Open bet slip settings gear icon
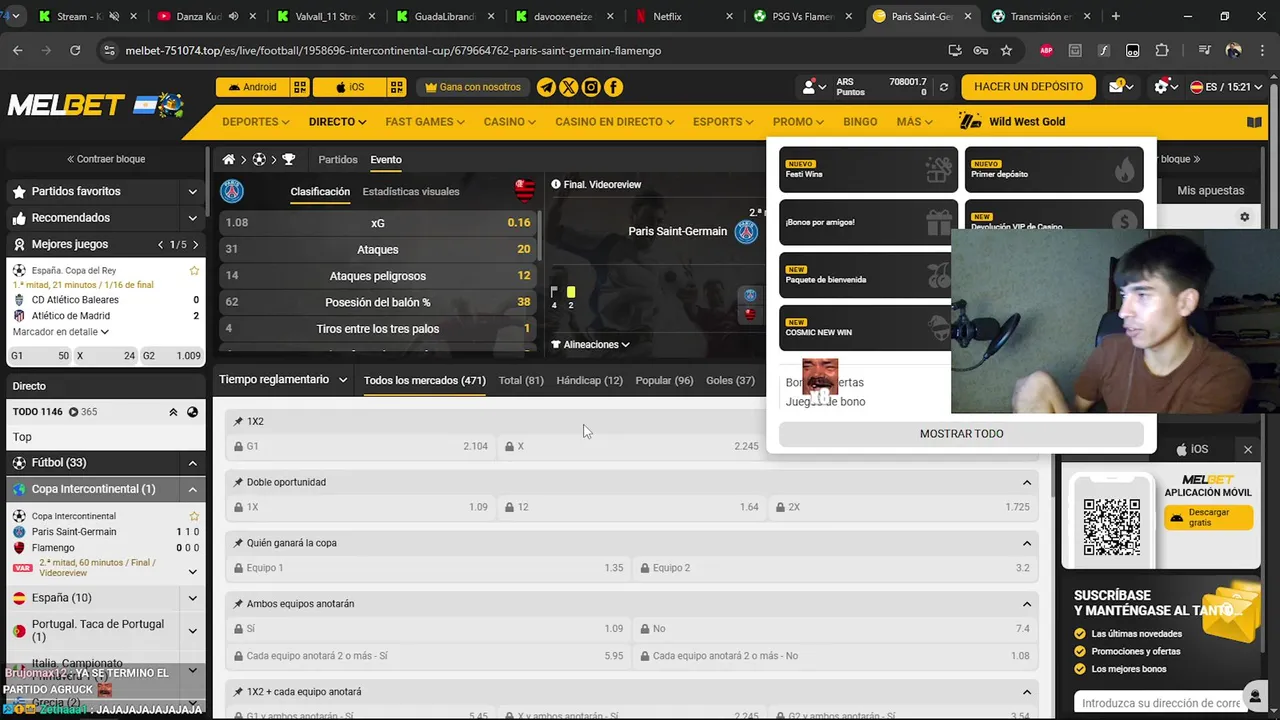Image resolution: width=1280 pixels, height=720 pixels. pos(1245,217)
